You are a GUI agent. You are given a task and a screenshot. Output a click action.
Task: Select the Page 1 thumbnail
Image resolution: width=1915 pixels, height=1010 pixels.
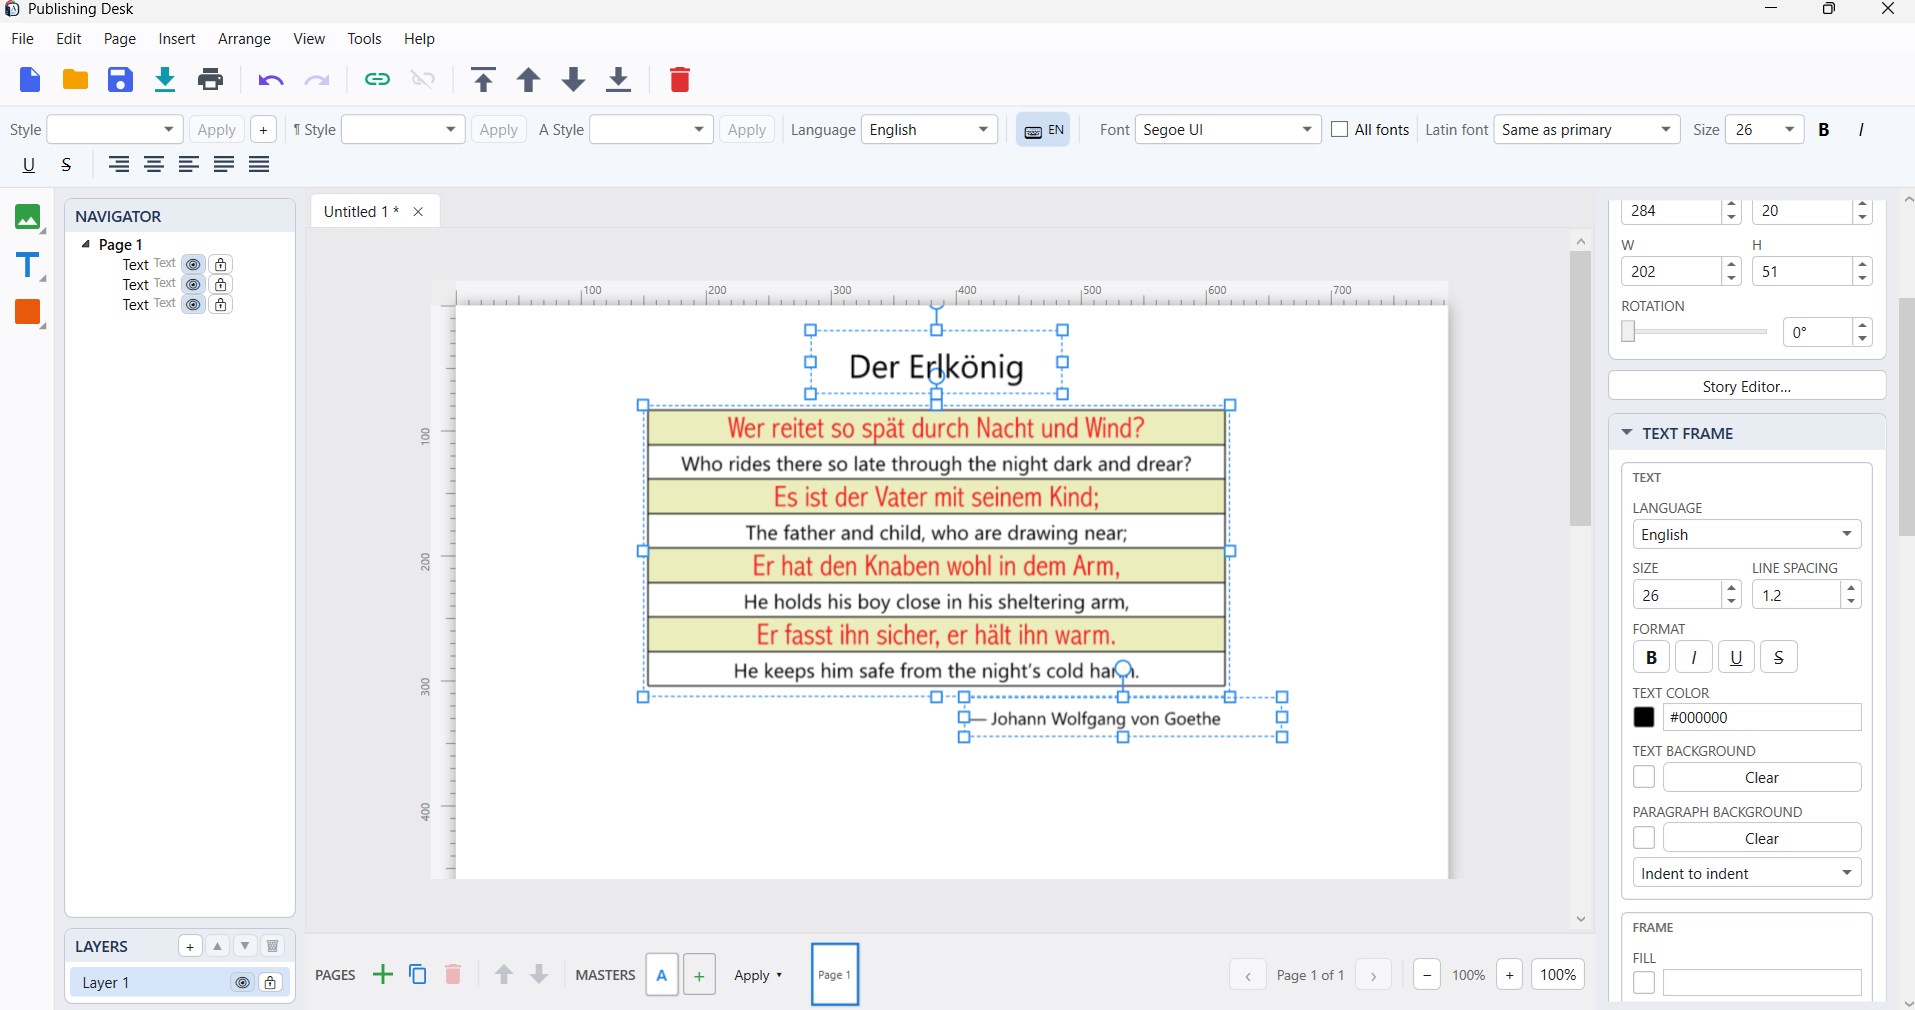tap(835, 974)
